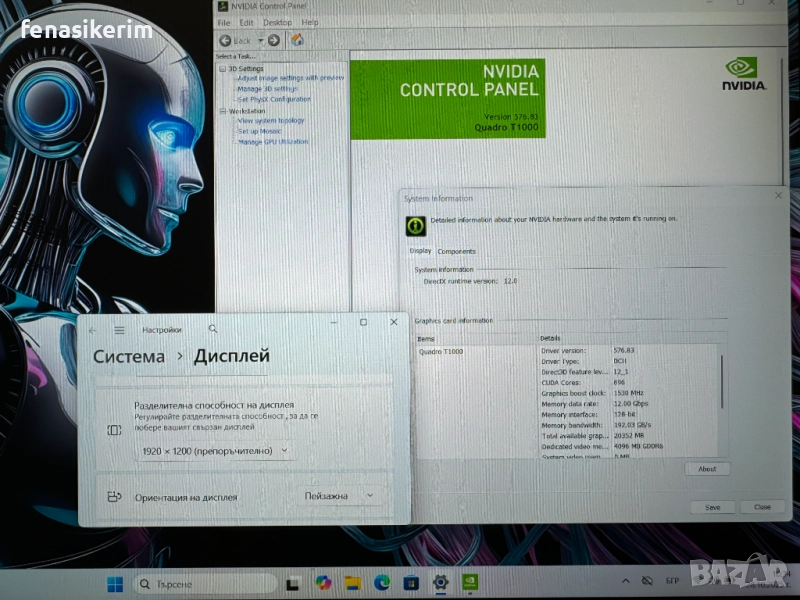Click the Graphics boost clock row
800x600 pixels.
coord(627,393)
